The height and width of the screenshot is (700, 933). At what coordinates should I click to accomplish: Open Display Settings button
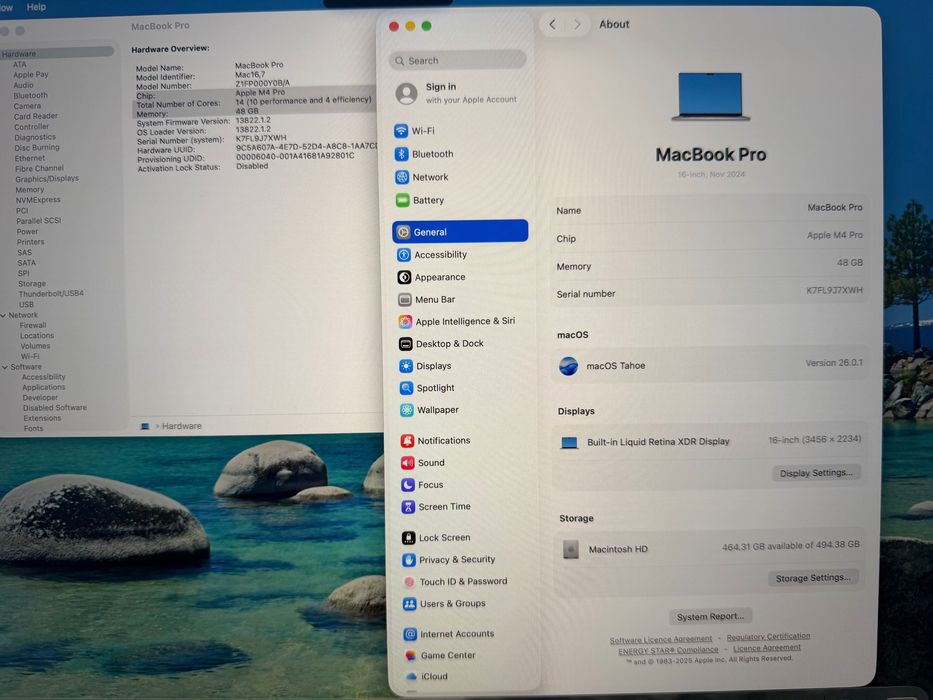[816, 473]
